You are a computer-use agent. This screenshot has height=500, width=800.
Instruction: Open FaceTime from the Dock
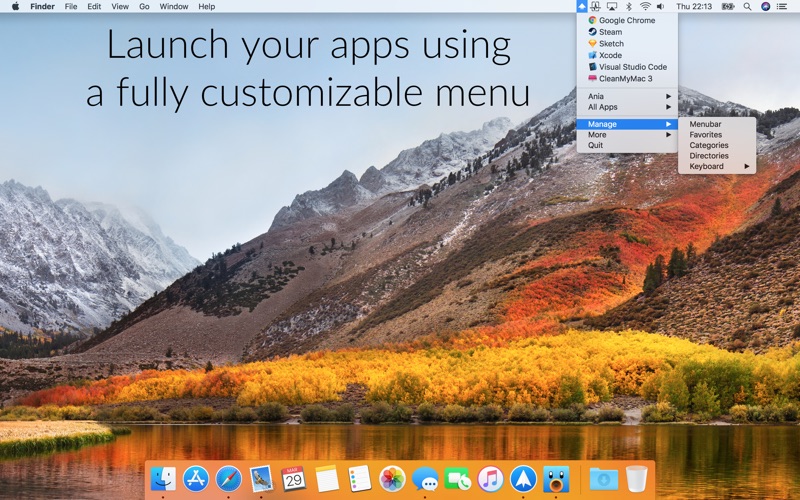pos(458,479)
